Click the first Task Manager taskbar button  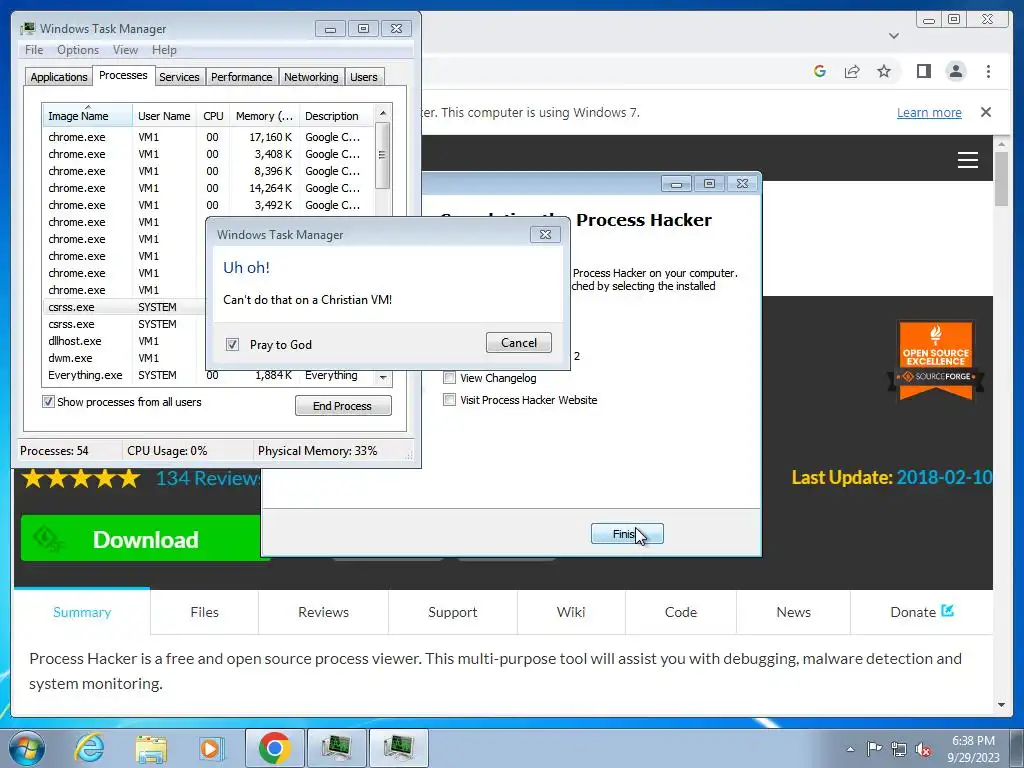coord(336,748)
